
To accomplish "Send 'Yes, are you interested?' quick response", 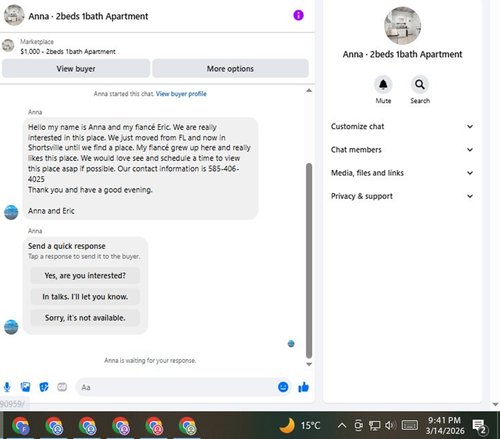I will click(85, 276).
